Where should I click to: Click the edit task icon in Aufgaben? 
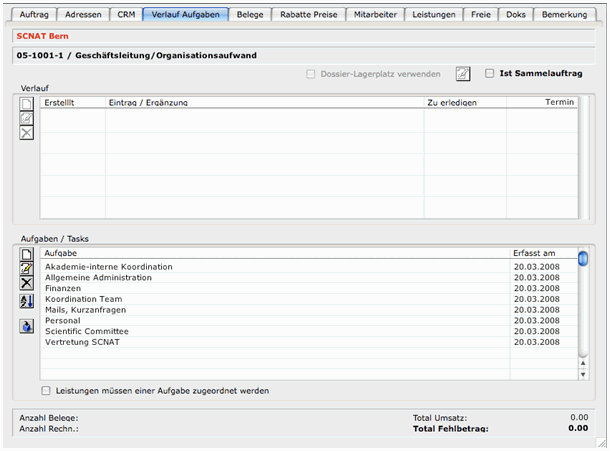pyautogui.click(x=27, y=269)
